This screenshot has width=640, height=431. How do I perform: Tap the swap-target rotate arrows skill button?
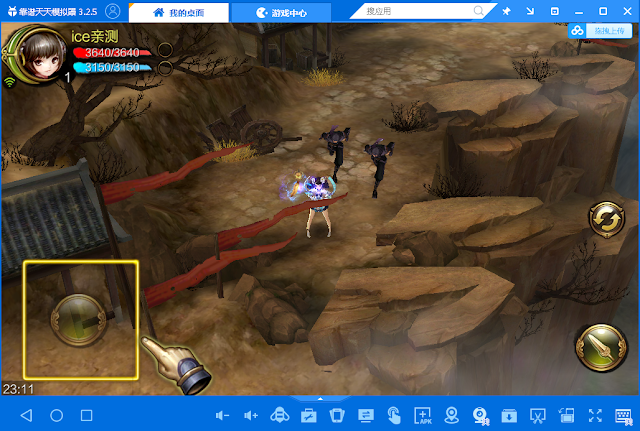[607, 219]
